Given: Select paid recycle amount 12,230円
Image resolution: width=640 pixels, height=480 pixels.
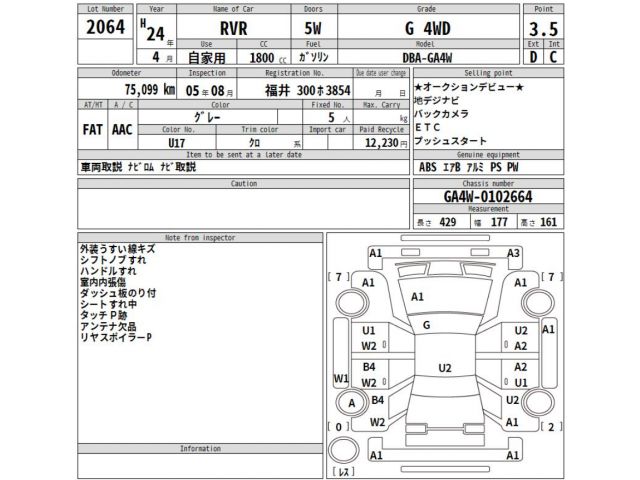Looking at the screenshot, I should click(x=386, y=143).
